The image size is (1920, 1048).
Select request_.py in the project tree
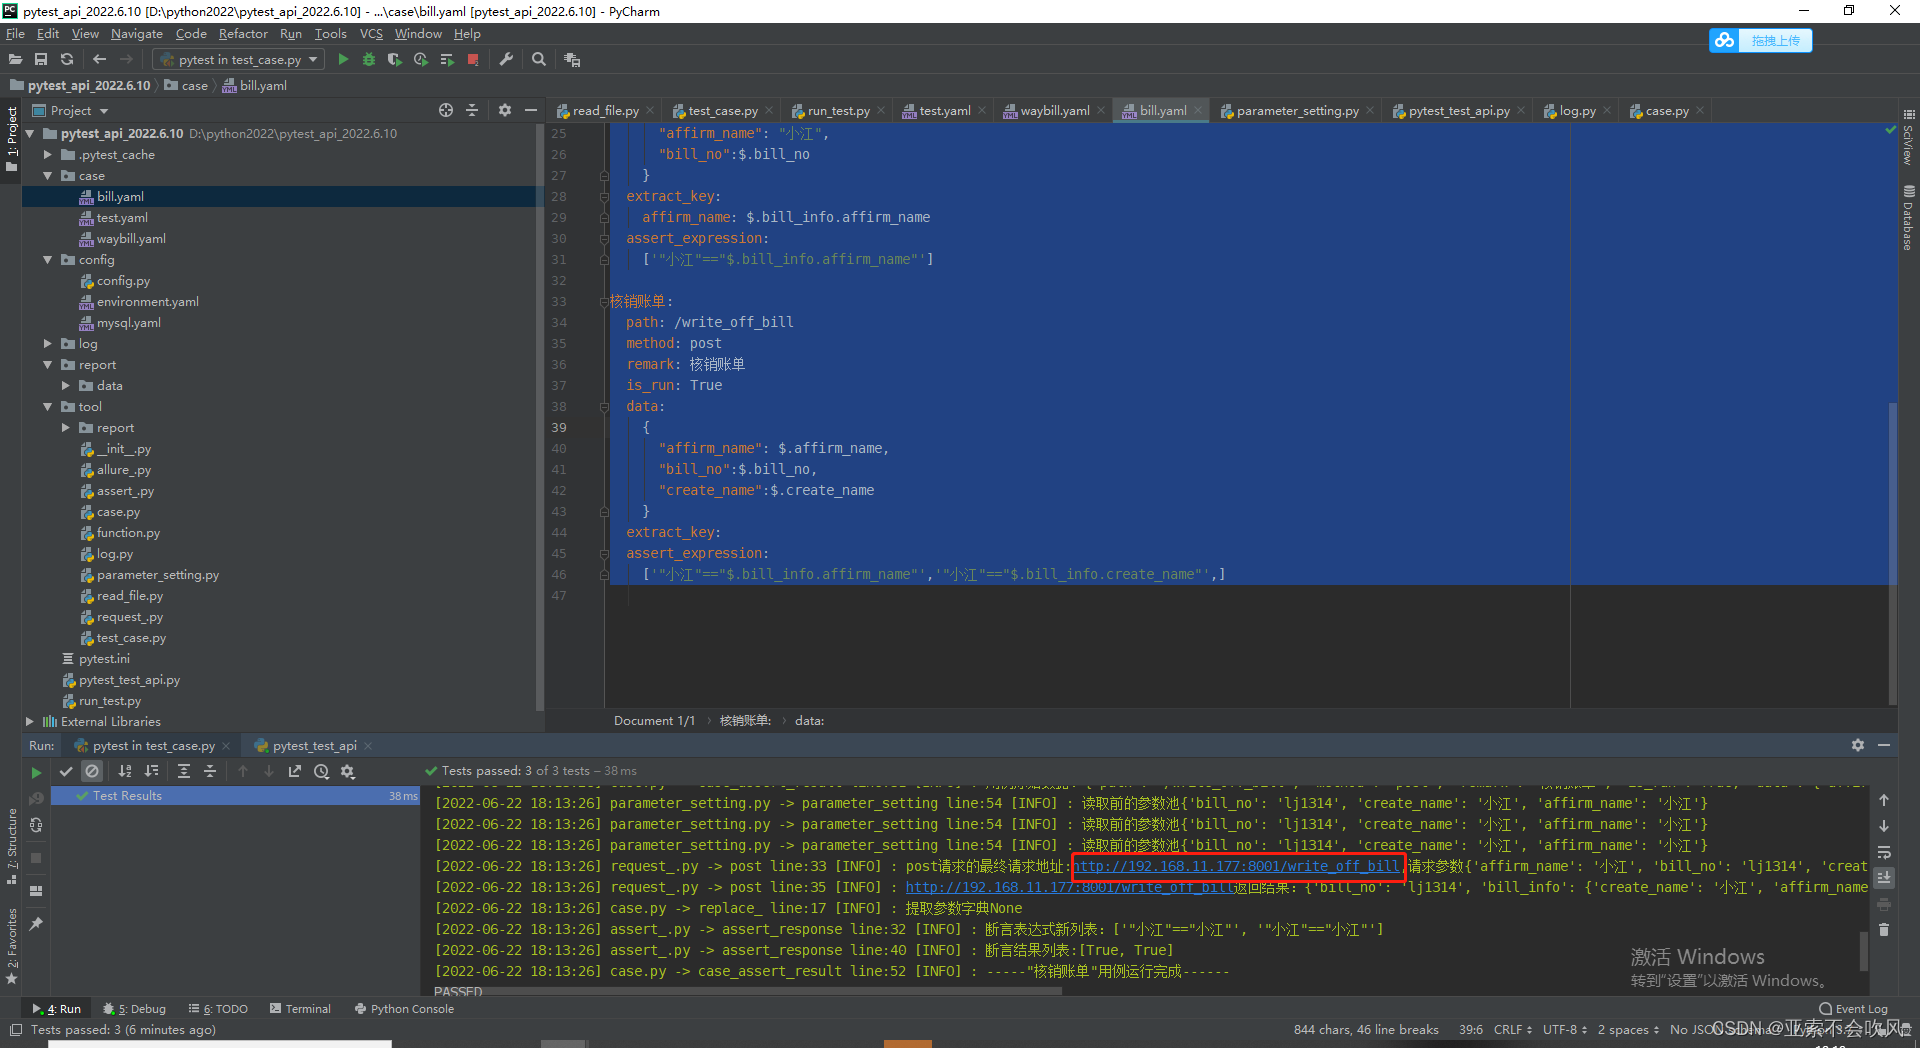pos(129,617)
